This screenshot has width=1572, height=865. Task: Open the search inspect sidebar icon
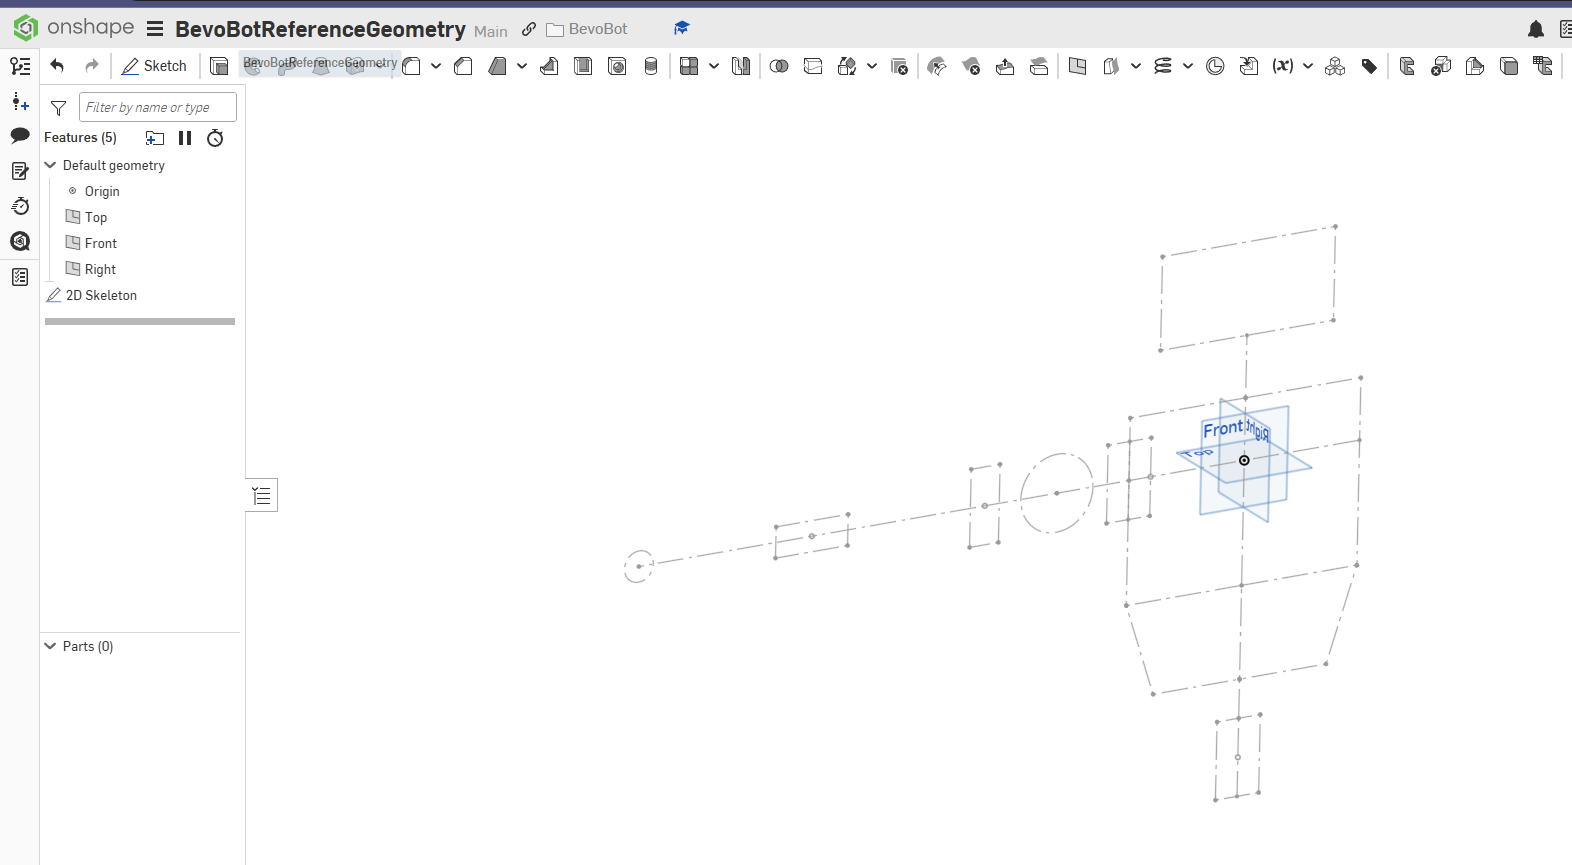click(20, 241)
